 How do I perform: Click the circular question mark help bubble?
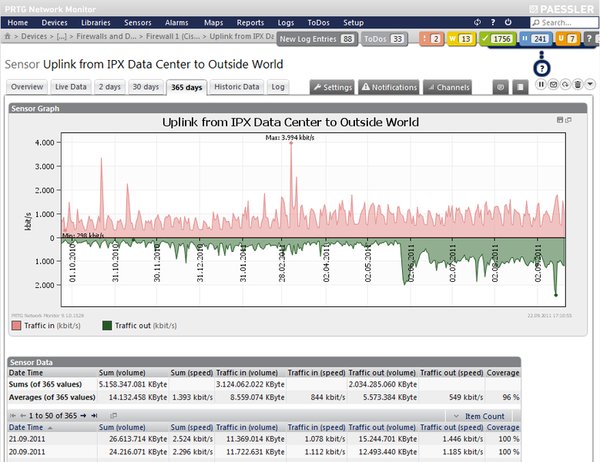click(x=541, y=67)
